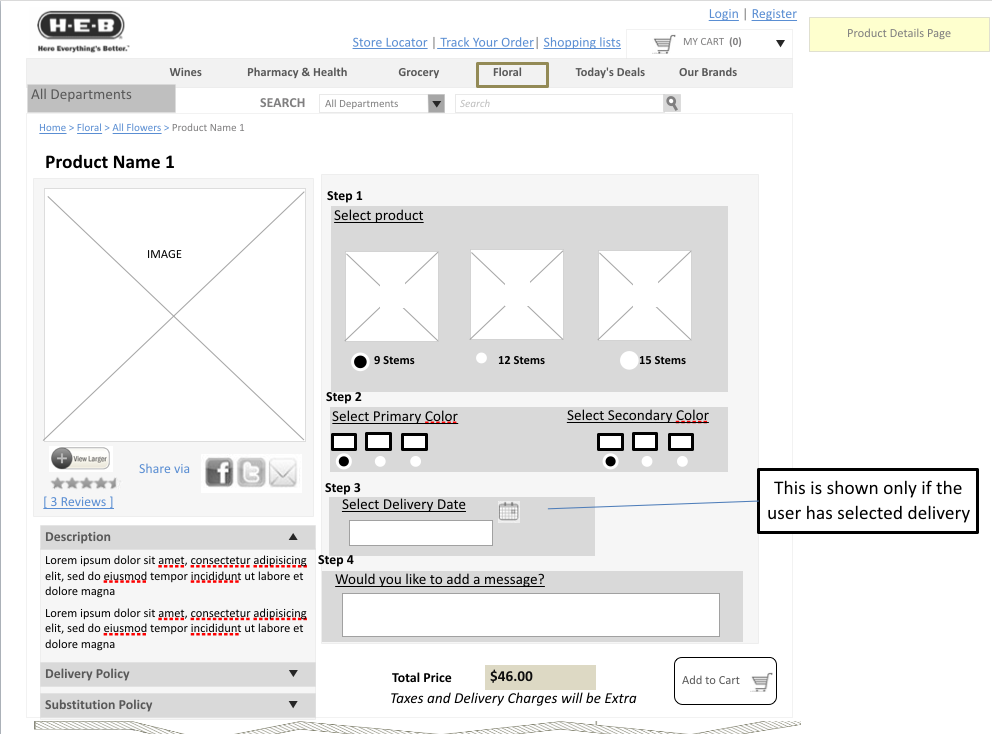Go to Floral breadcrumb

[89, 128]
